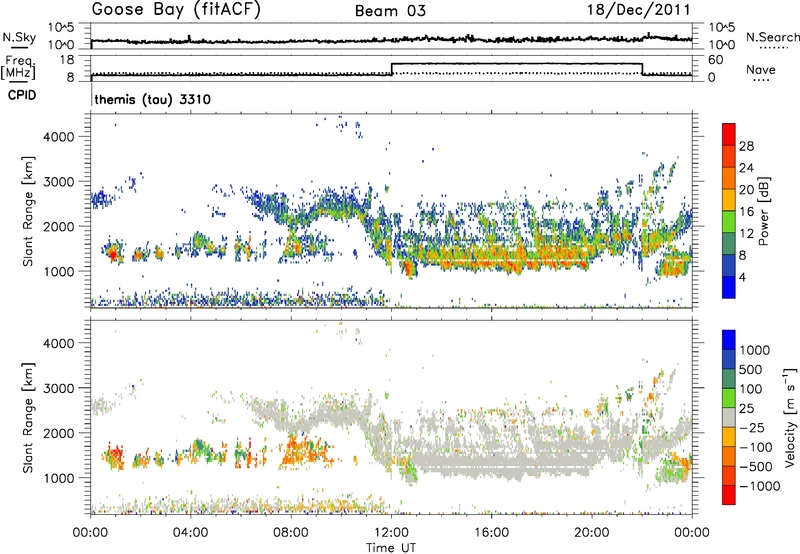This screenshot has width=800, height=554.
Task: Click the 'Power [dB]' colorbar title
Action: coord(763,211)
